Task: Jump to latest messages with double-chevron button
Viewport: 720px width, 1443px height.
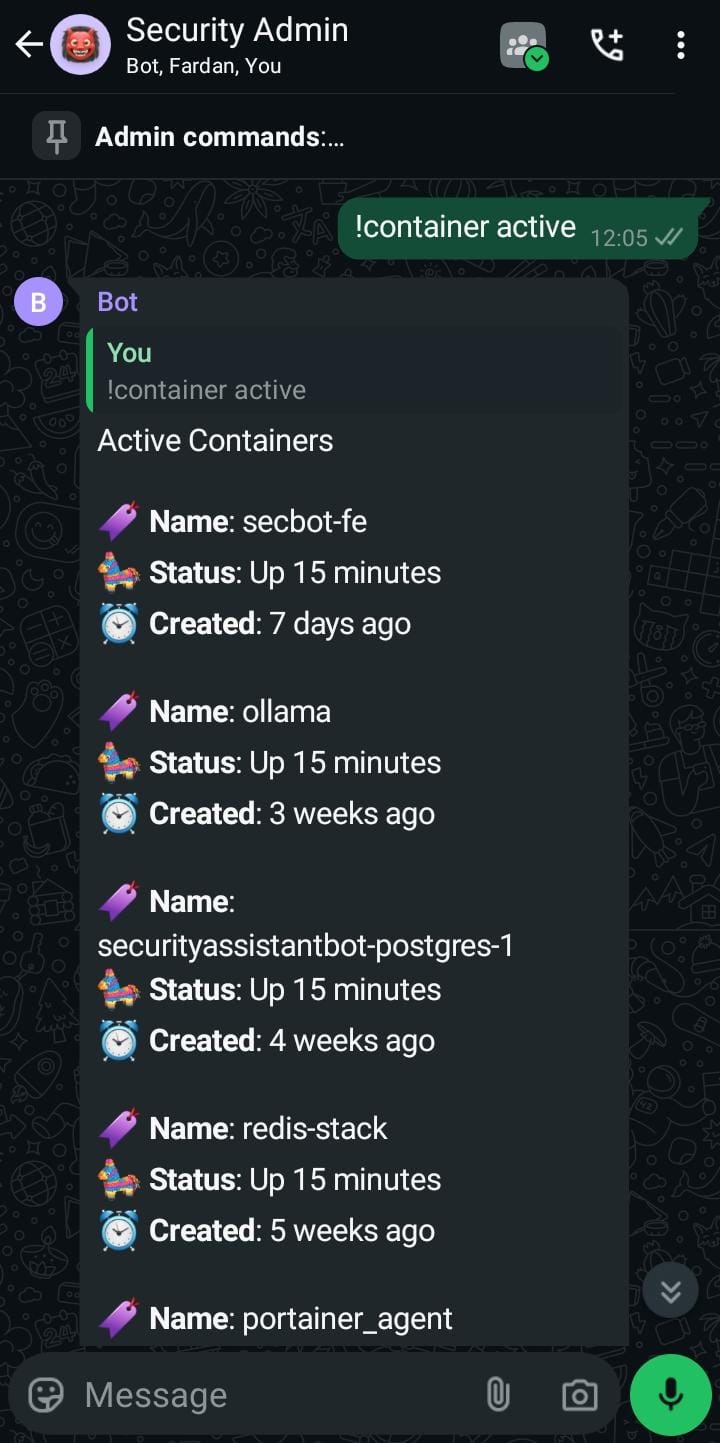Action: pos(670,1291)
